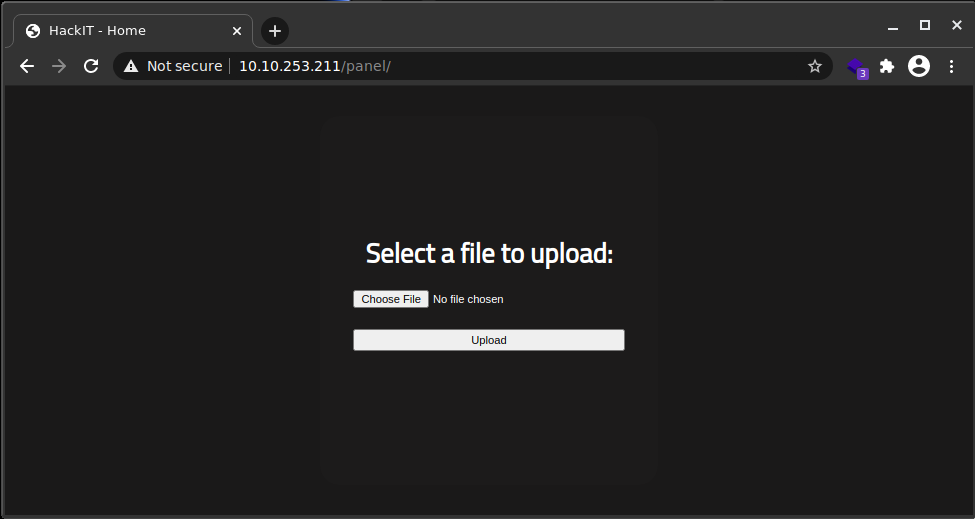Focus the address bar showing 10.10.253.211/panel/
This screenshot has height=519, width=975.
(x=500, y=66)
